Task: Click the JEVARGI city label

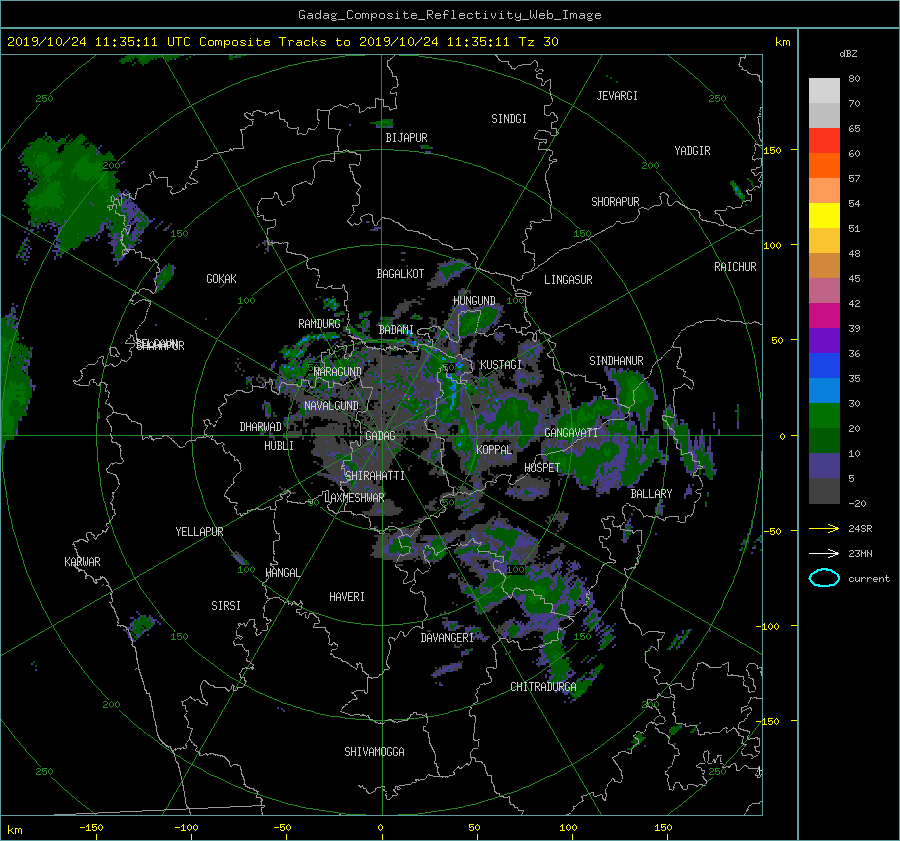Action: click(617, 96)
